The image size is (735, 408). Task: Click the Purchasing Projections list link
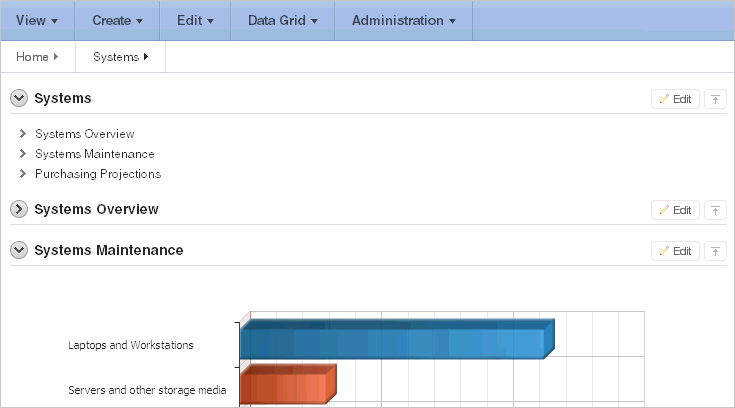point(98,174)
